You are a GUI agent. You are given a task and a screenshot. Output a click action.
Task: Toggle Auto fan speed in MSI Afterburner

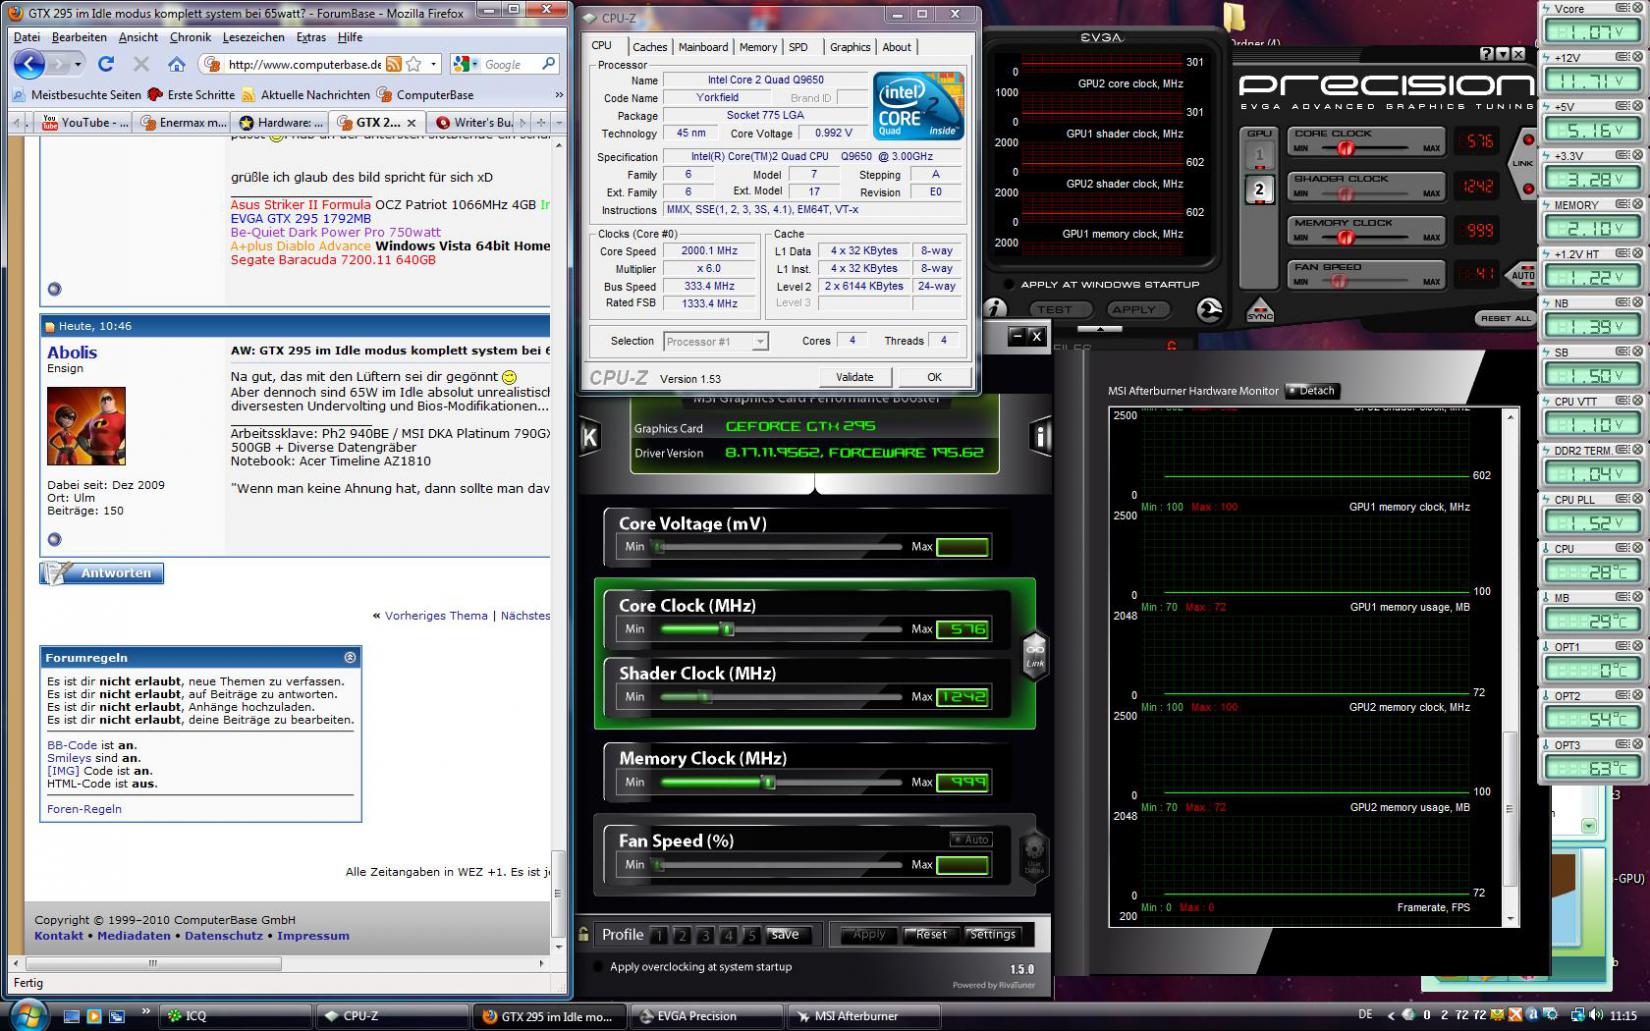coord(971,840)
